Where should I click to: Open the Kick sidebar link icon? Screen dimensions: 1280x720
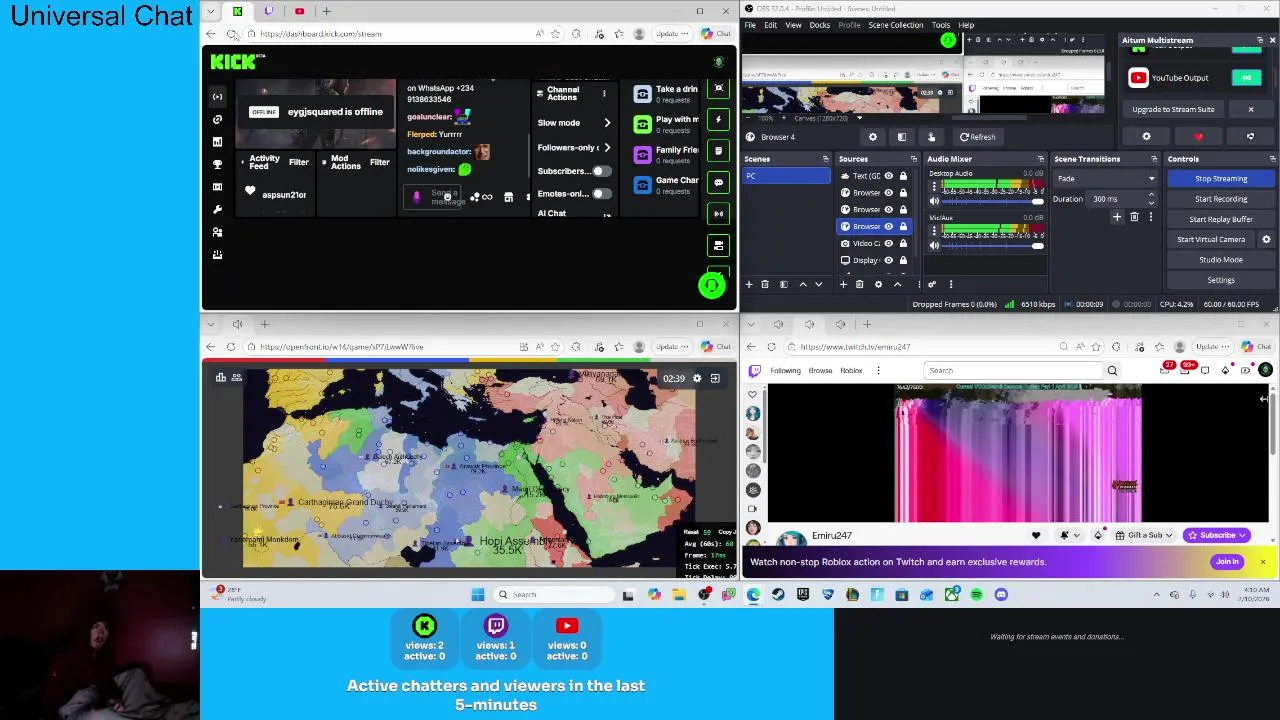217,119
